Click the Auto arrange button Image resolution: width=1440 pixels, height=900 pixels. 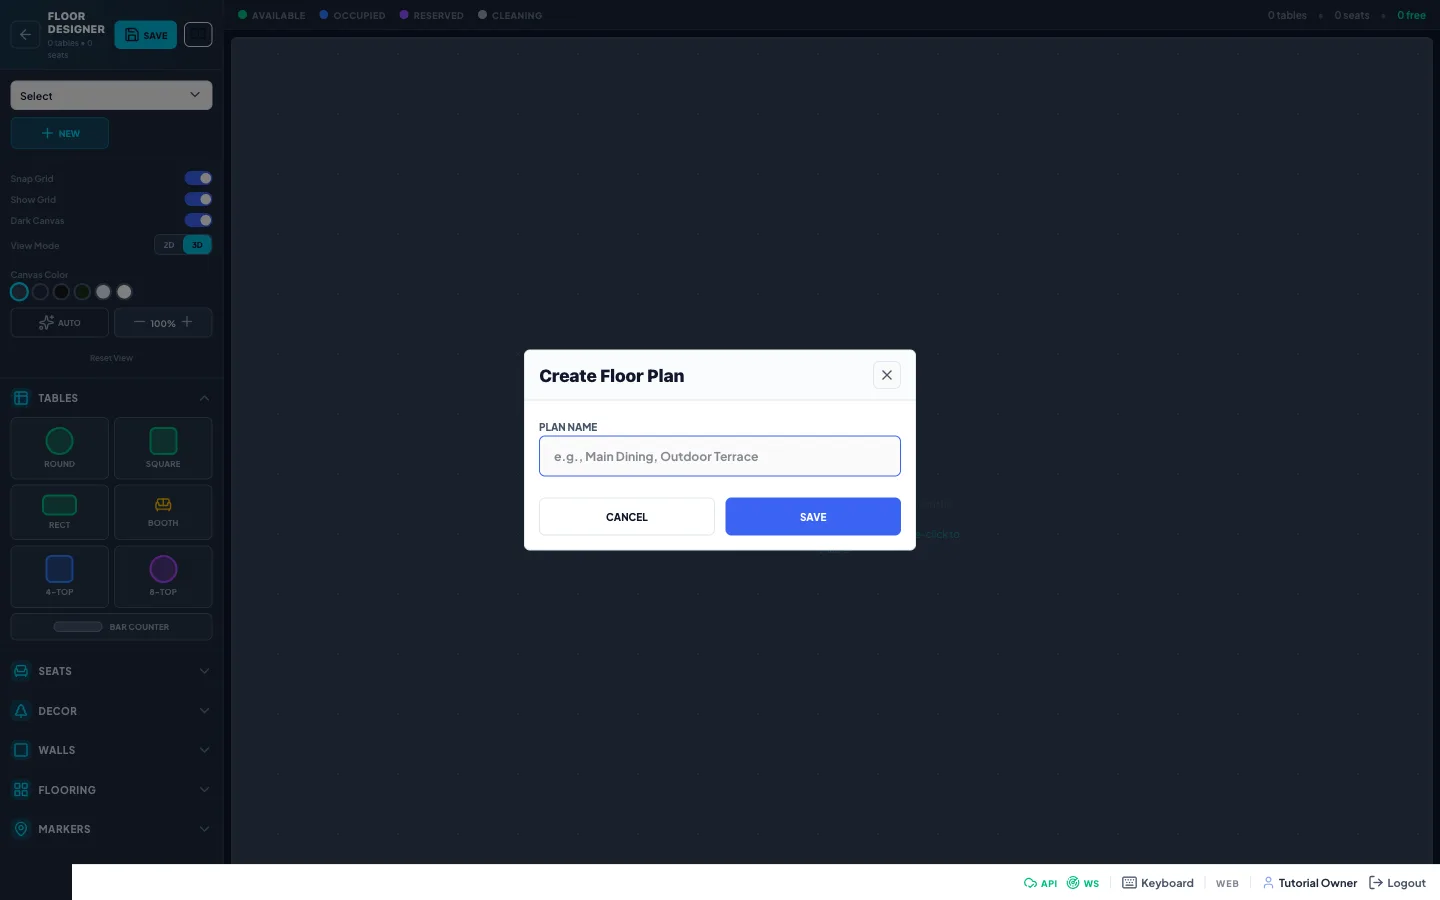click(x=60, y=323)
